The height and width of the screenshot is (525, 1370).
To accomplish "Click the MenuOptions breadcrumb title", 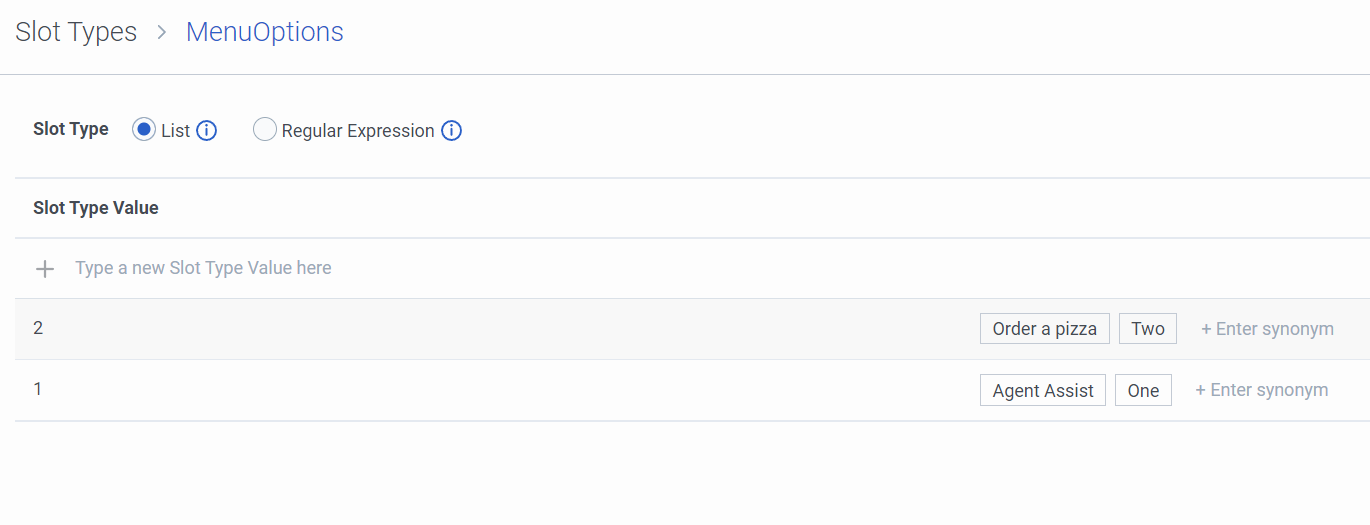I will (x=264, y=32).
